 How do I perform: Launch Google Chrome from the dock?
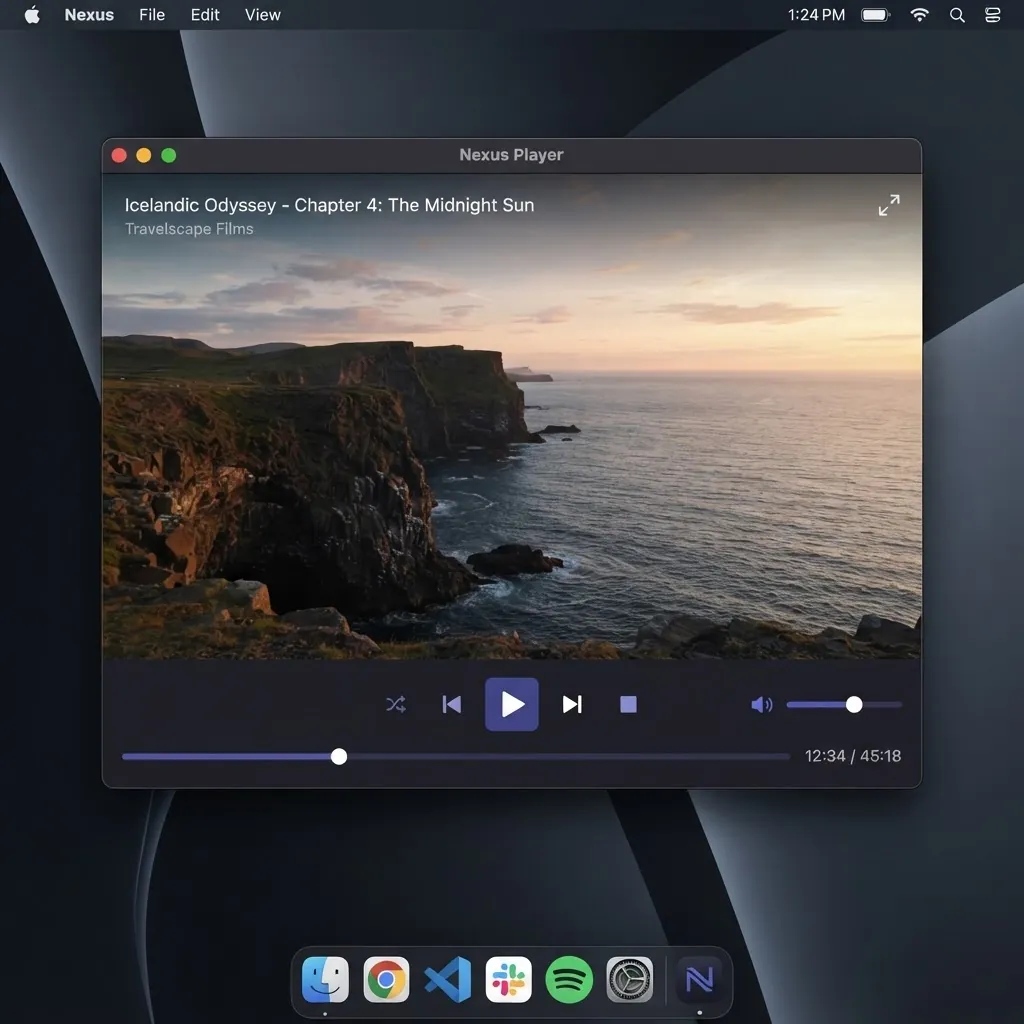(x=386, y=980)
